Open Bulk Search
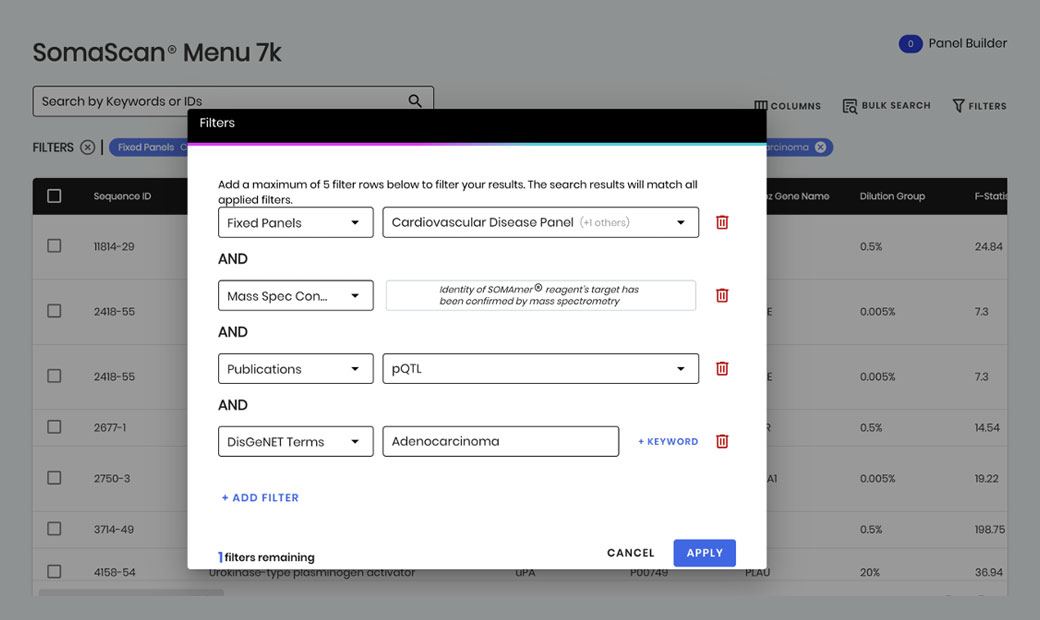Screen dimensions: 1040x620 tap(886, 106)
